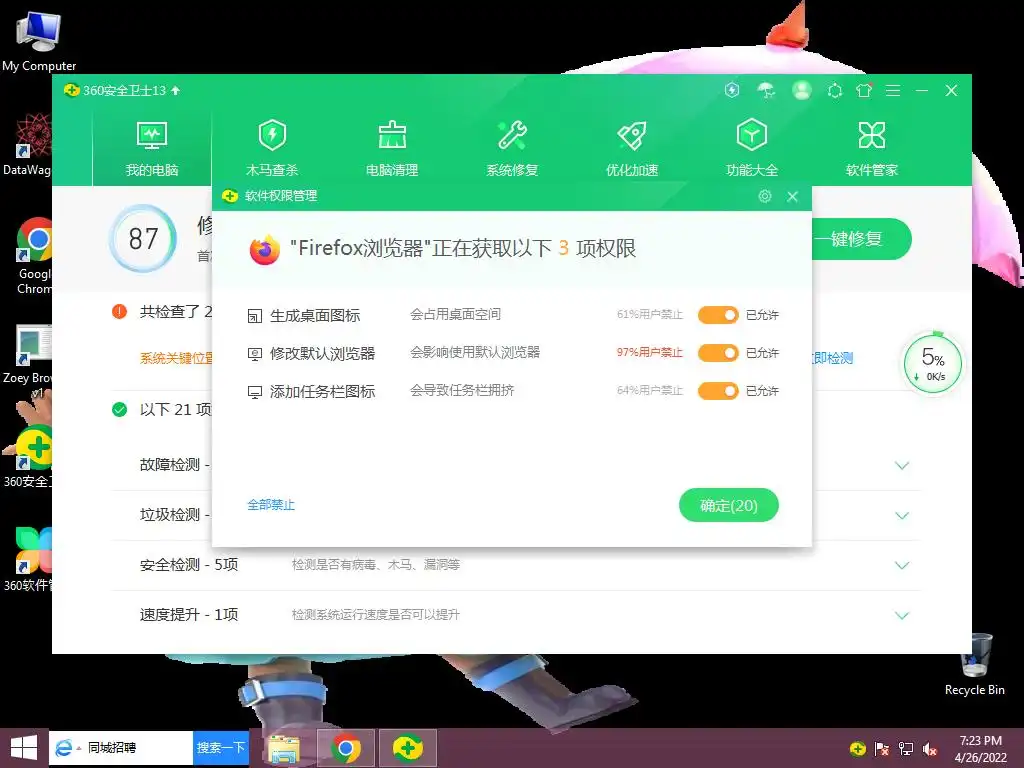Open the user avatar in title bar
The width and height of the screenshot is (1024, 768).
click(x=801, y=90)
